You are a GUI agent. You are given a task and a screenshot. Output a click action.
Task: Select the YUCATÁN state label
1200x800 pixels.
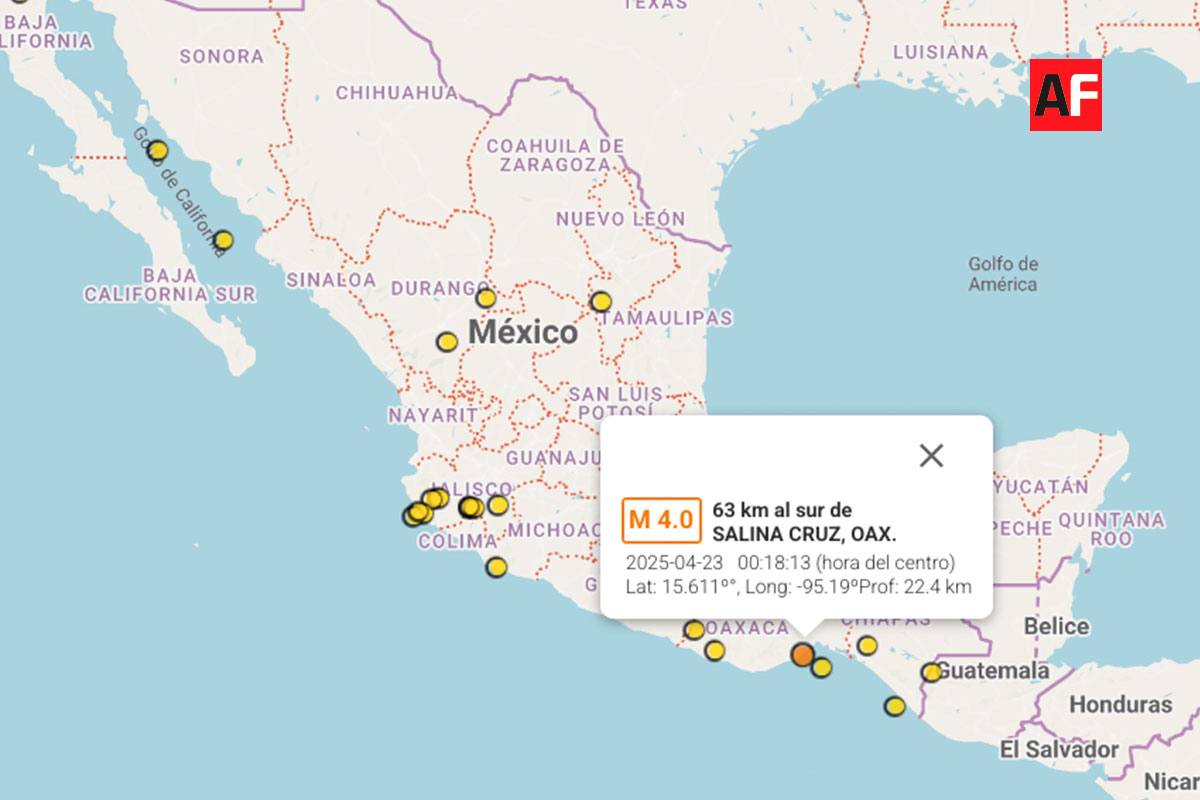click(x=1041, y=488)
